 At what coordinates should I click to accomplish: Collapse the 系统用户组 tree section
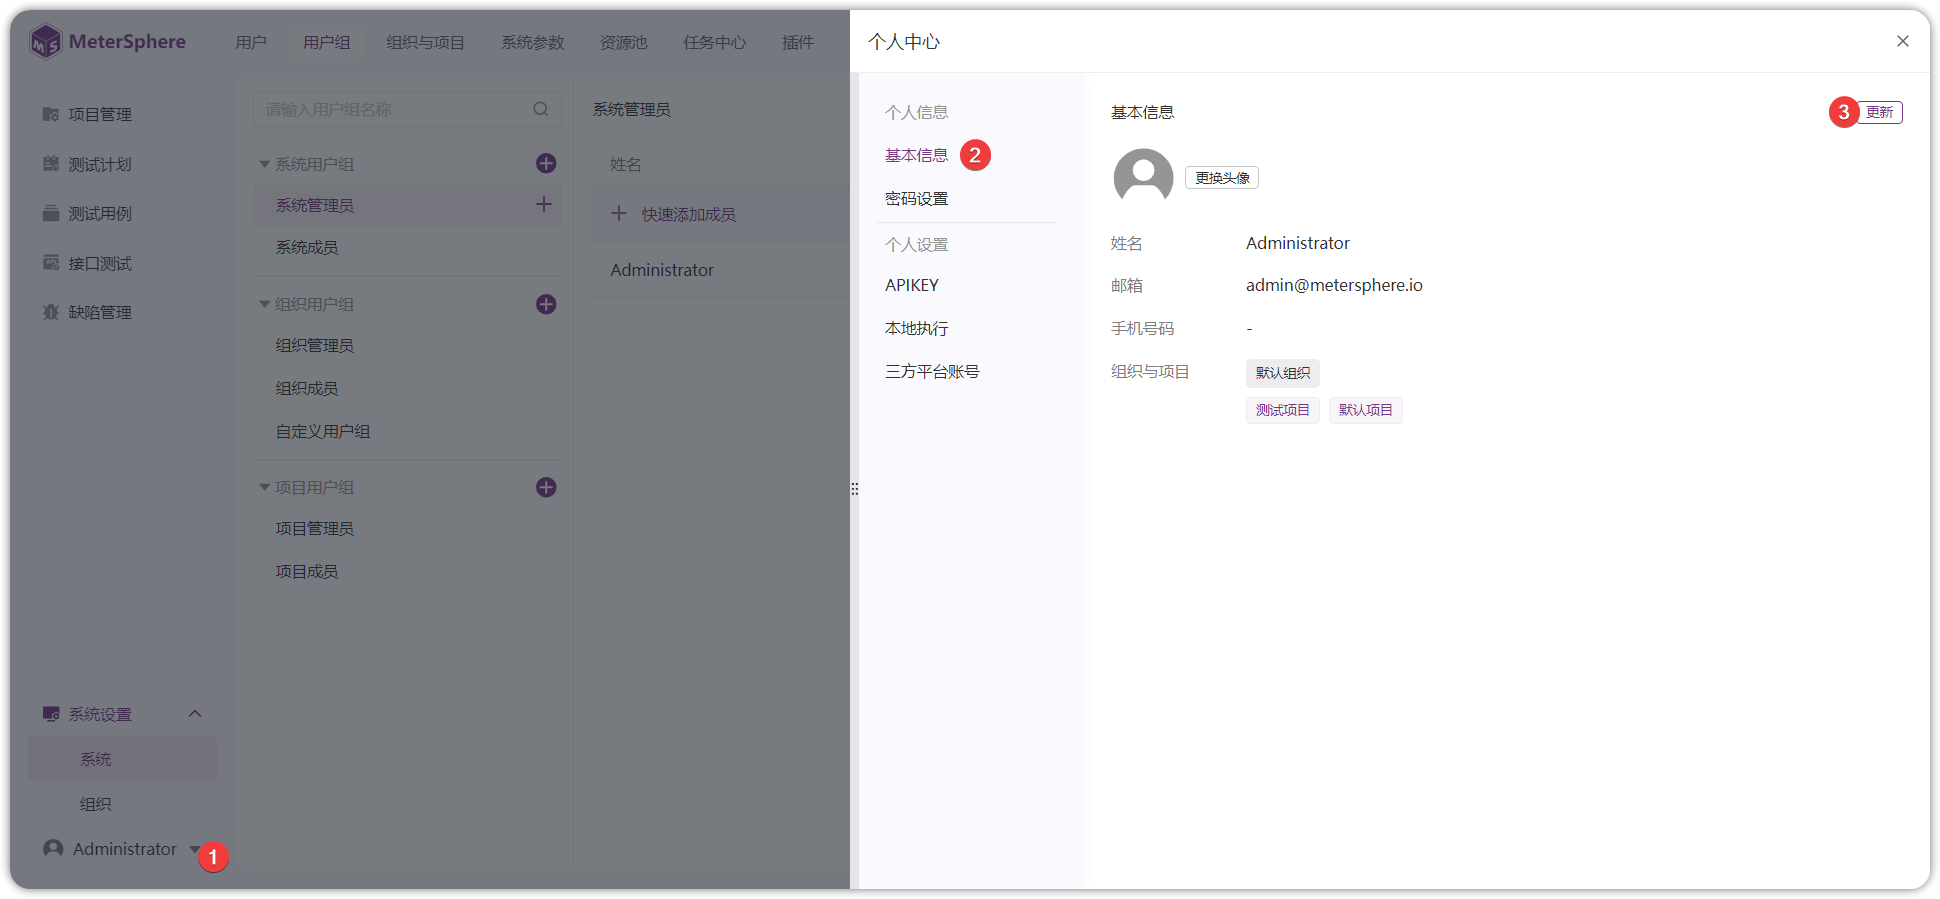click(264, 164)
